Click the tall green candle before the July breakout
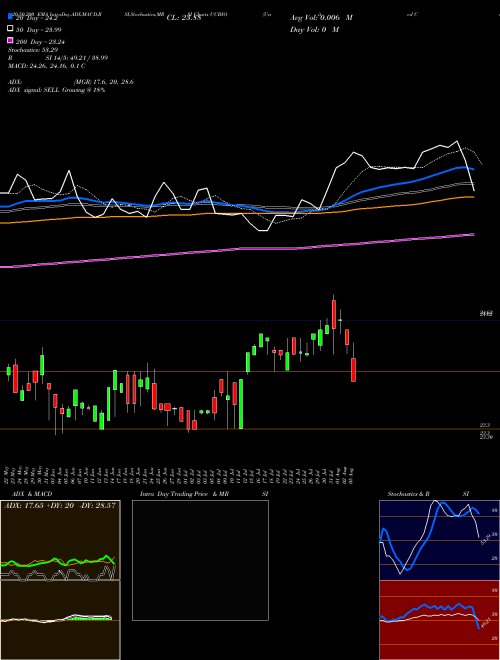Screen dimensions: 500x660 241,404
